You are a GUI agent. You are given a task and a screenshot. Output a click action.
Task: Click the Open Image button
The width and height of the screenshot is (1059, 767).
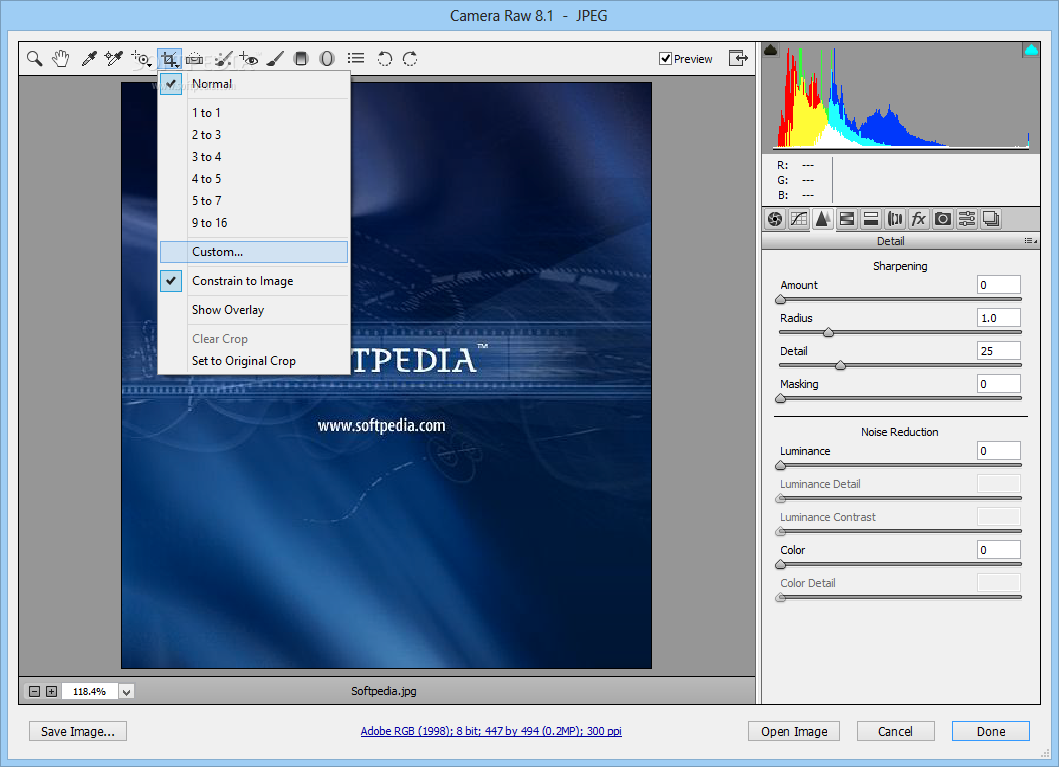point(794,731)
